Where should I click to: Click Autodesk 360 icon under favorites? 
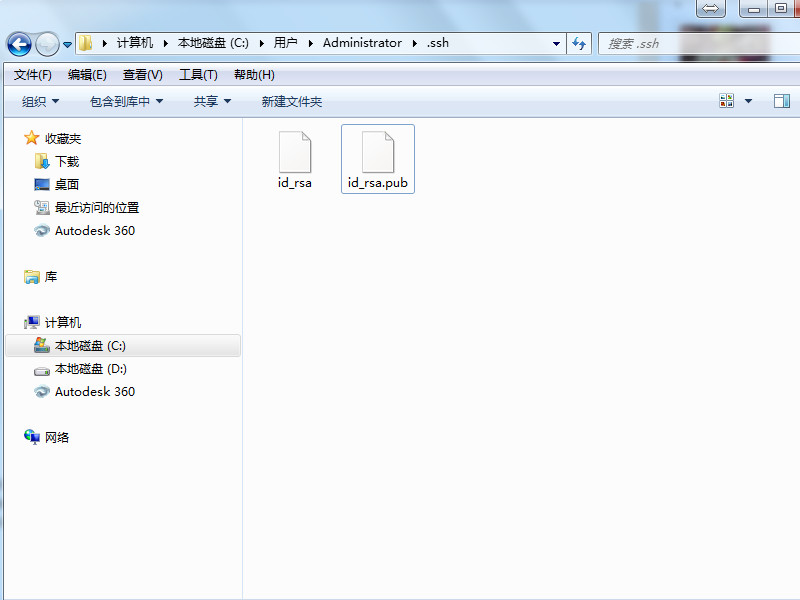[42, 231]
